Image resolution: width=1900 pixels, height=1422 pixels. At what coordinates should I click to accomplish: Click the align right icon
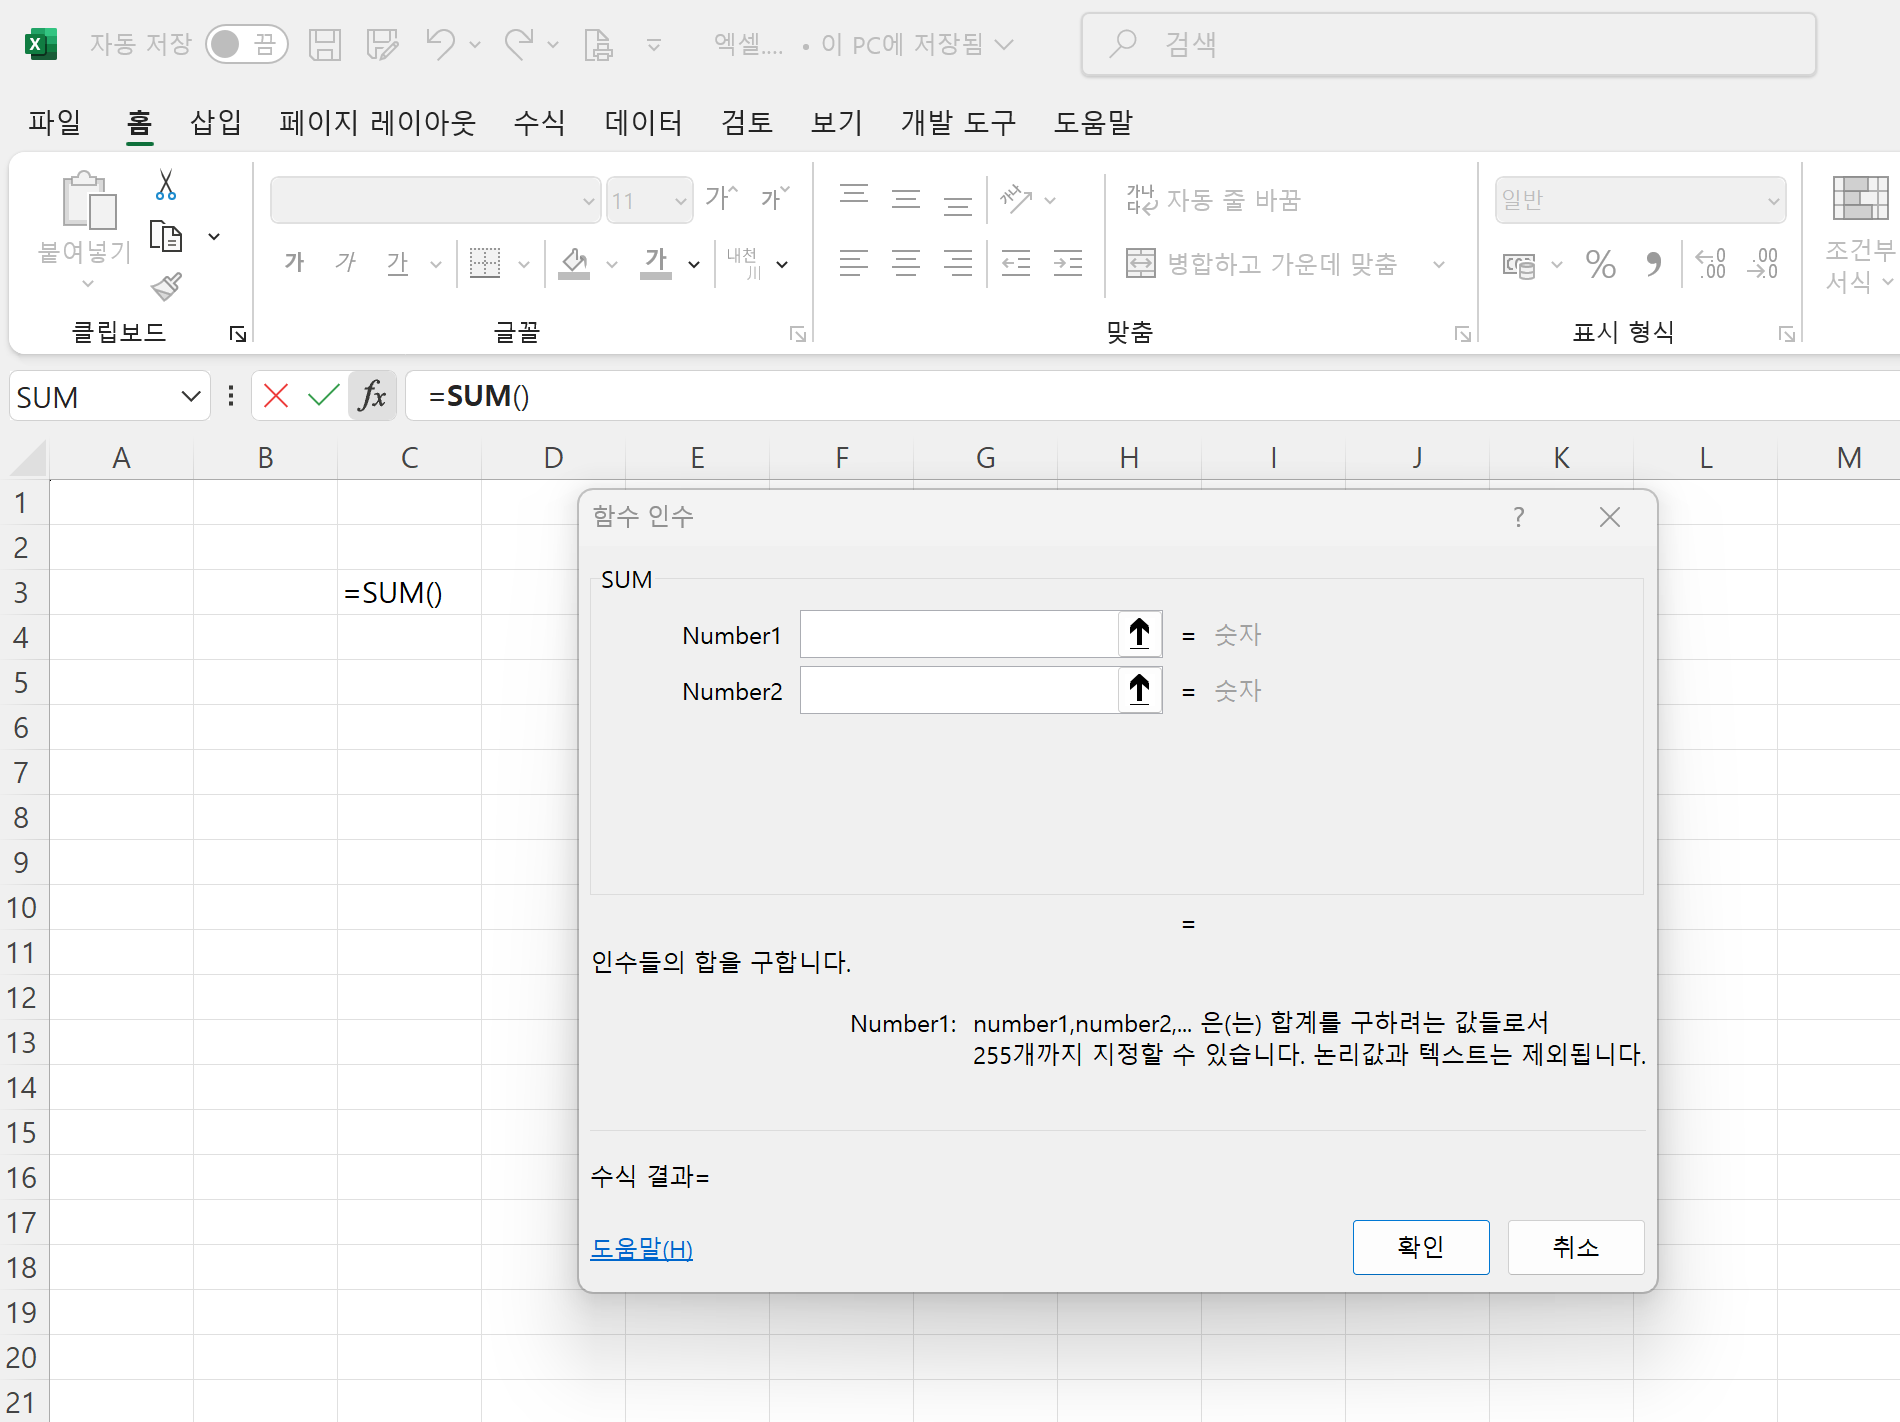click(x=958, y=263)
